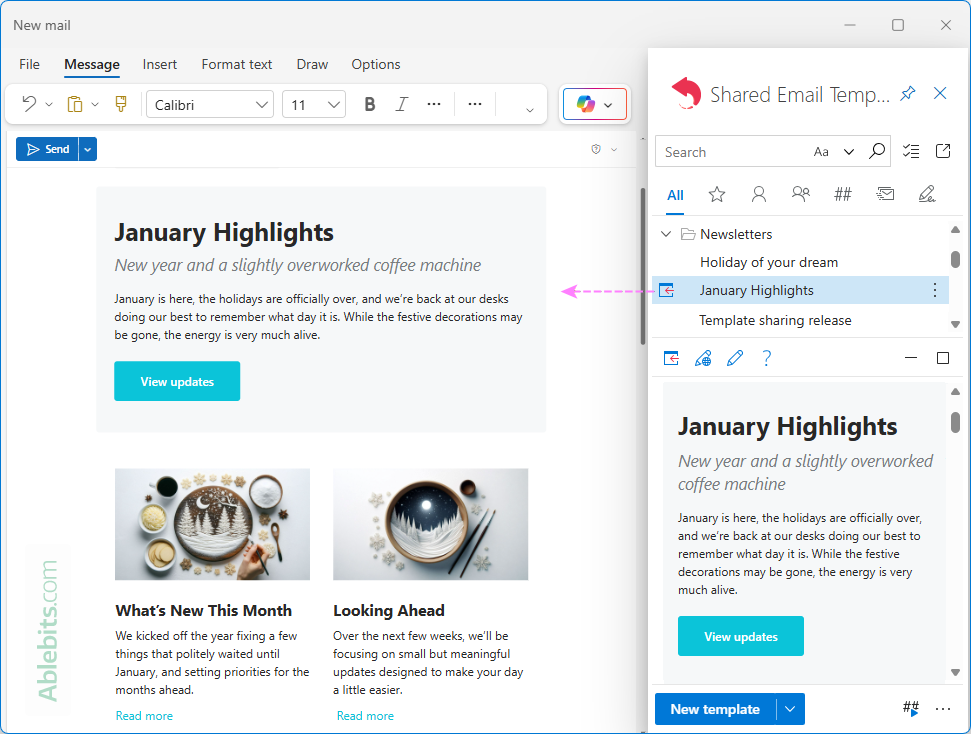Open the multi-select checklist icon near Search
971x734 pixels.
(911, 151)
